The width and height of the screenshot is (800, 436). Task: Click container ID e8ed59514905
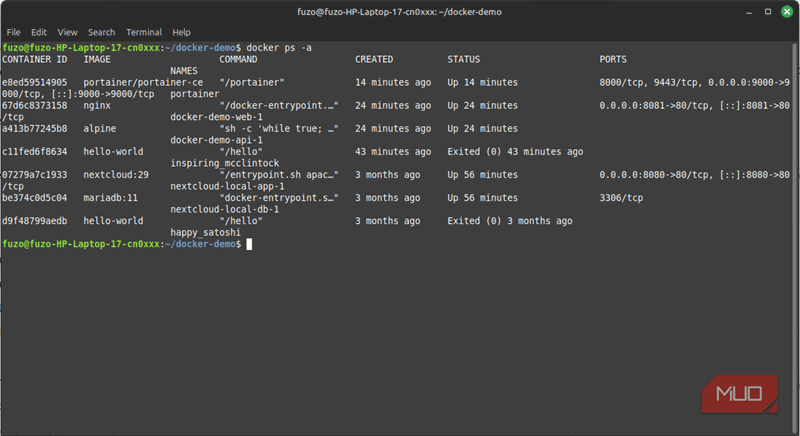coord(35,82)
